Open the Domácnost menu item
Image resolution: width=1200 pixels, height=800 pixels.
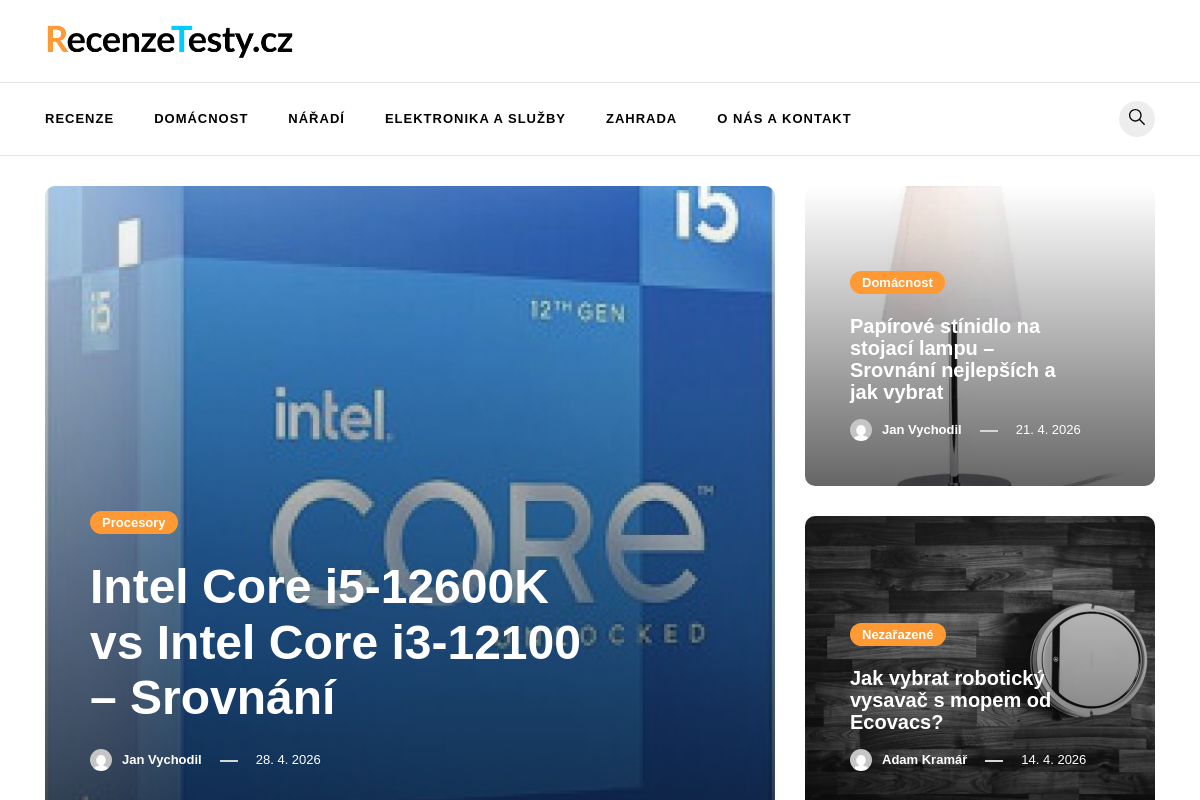pyautogui.click(x=201, y=118)
